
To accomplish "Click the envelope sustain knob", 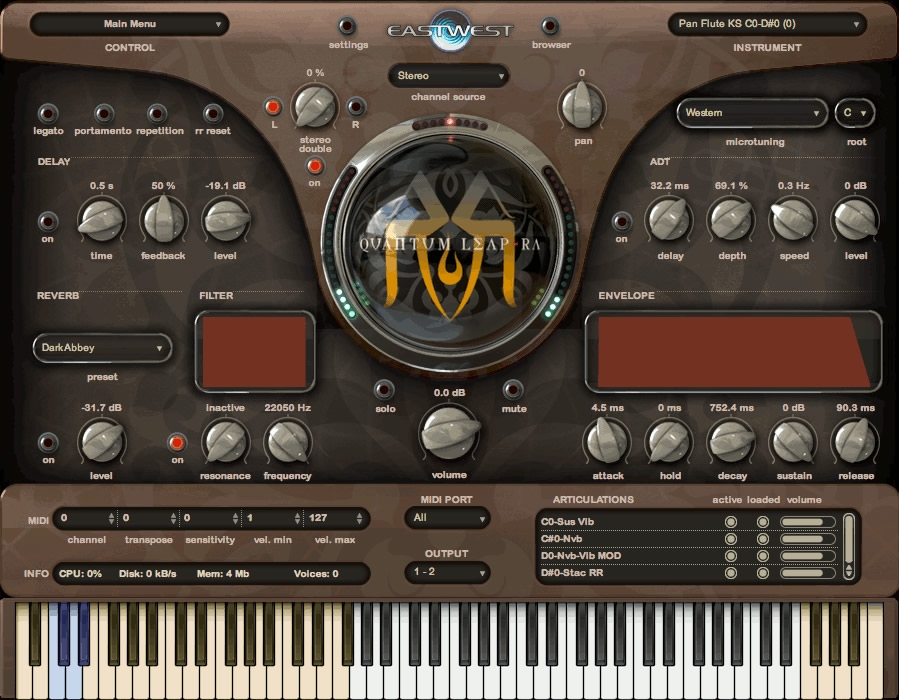I will tap(793, 441).
